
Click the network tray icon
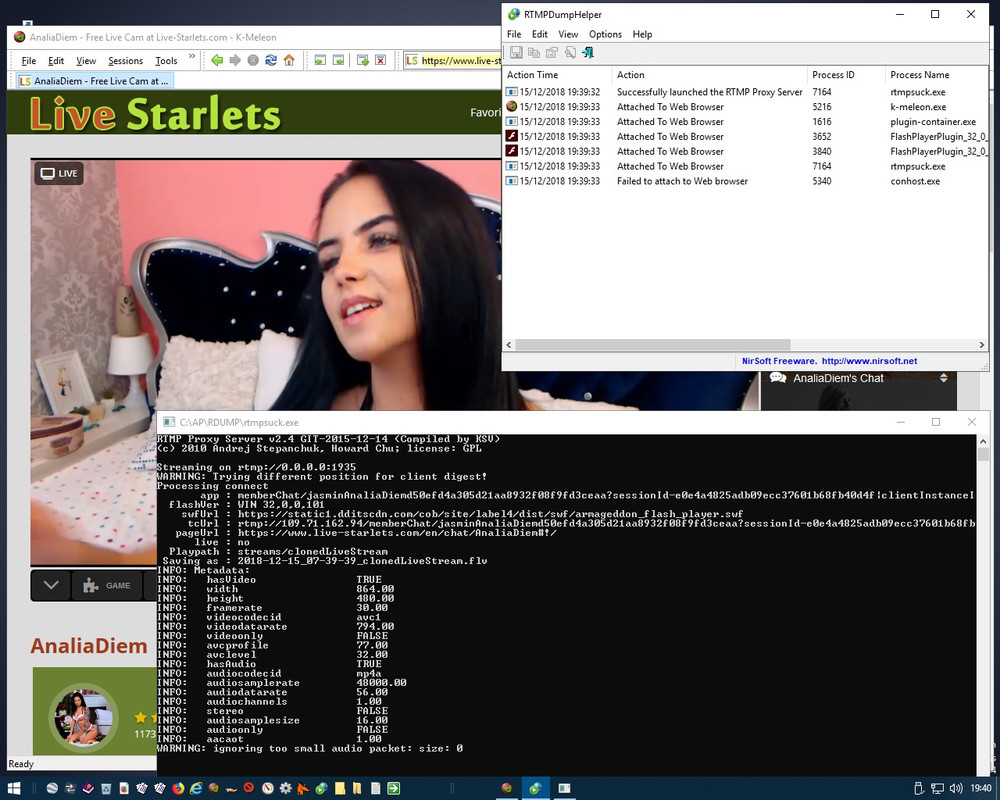[x=937, y=789]
